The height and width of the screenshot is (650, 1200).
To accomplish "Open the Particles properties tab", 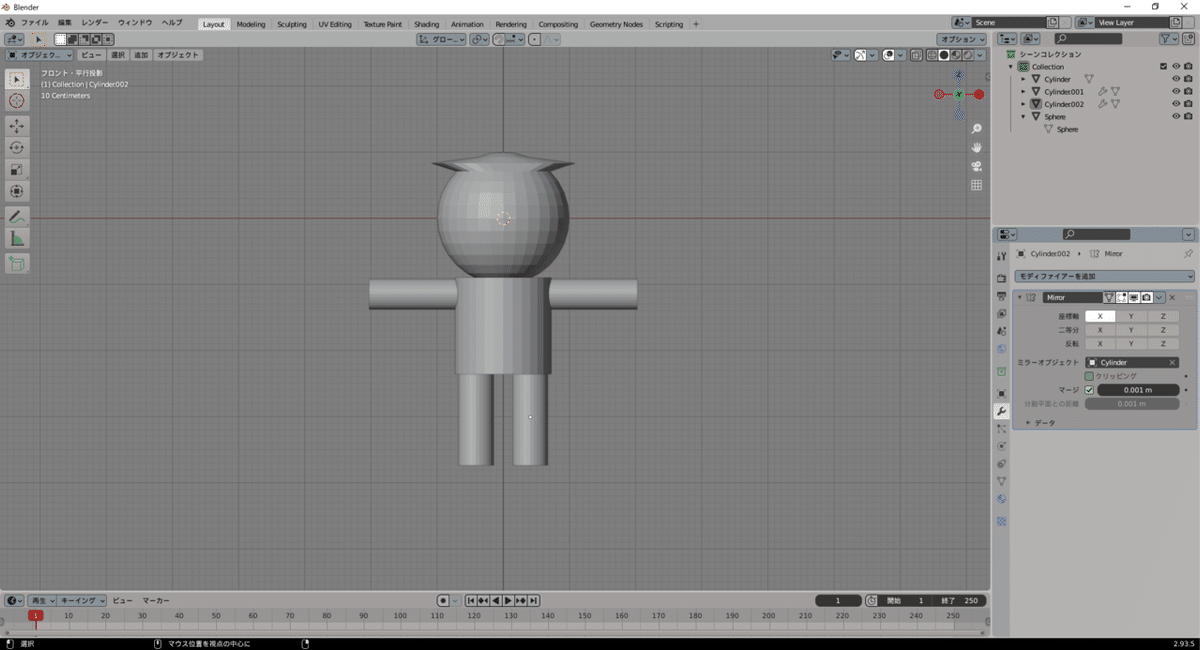I will (1002, 429).
